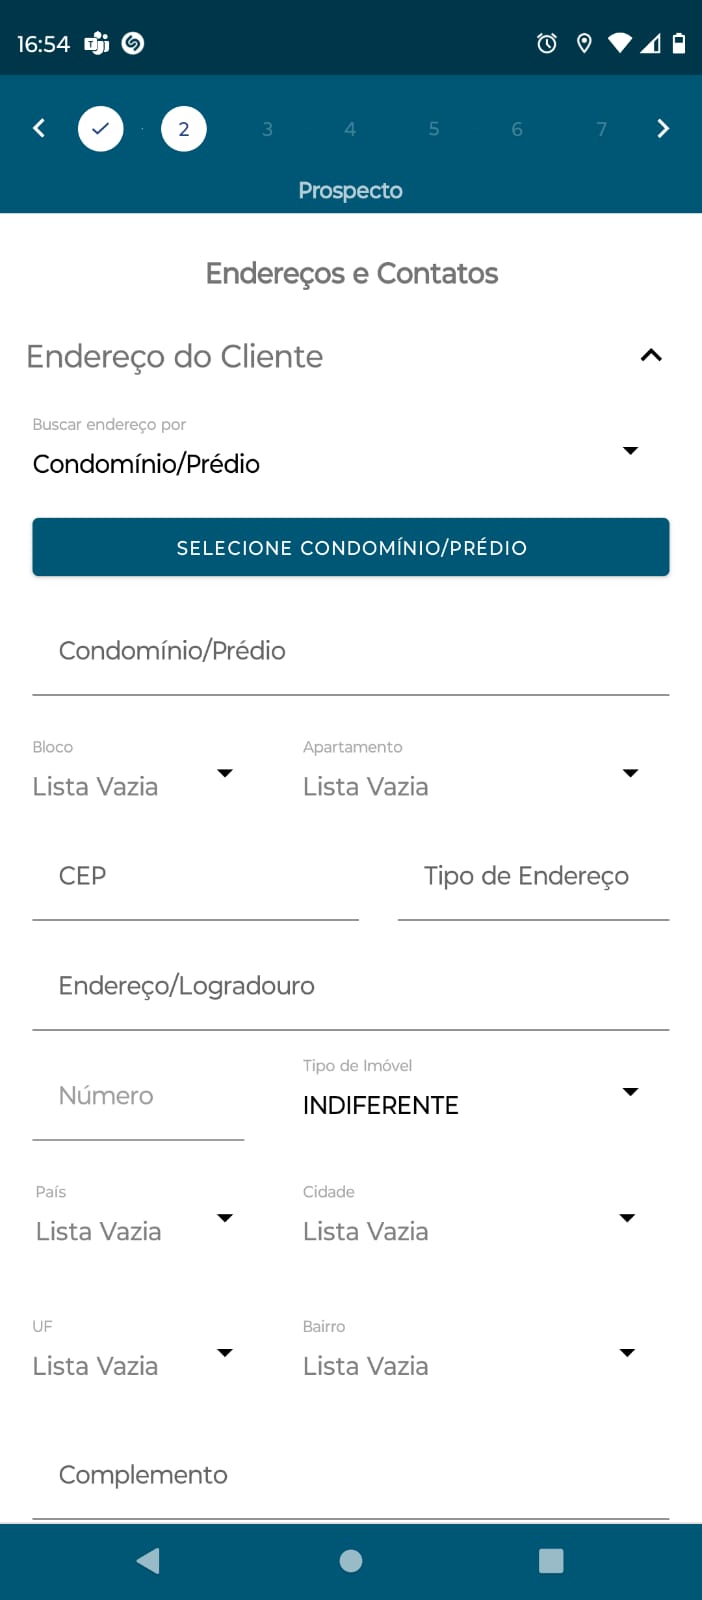Open the Buscar endereço por dropdown

[335, 463]
